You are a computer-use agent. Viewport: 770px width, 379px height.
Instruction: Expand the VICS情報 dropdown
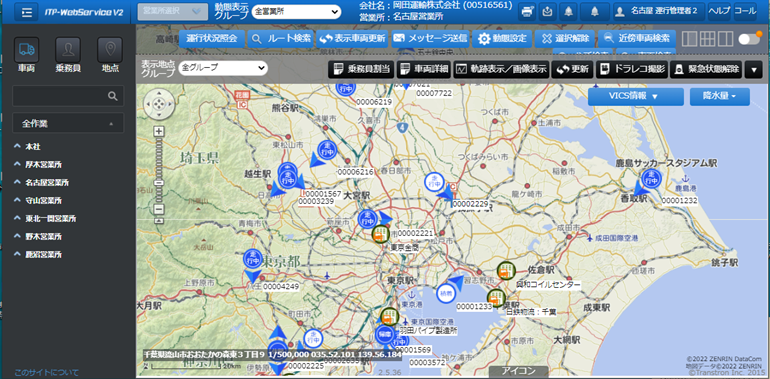click(x=635, y=97)
